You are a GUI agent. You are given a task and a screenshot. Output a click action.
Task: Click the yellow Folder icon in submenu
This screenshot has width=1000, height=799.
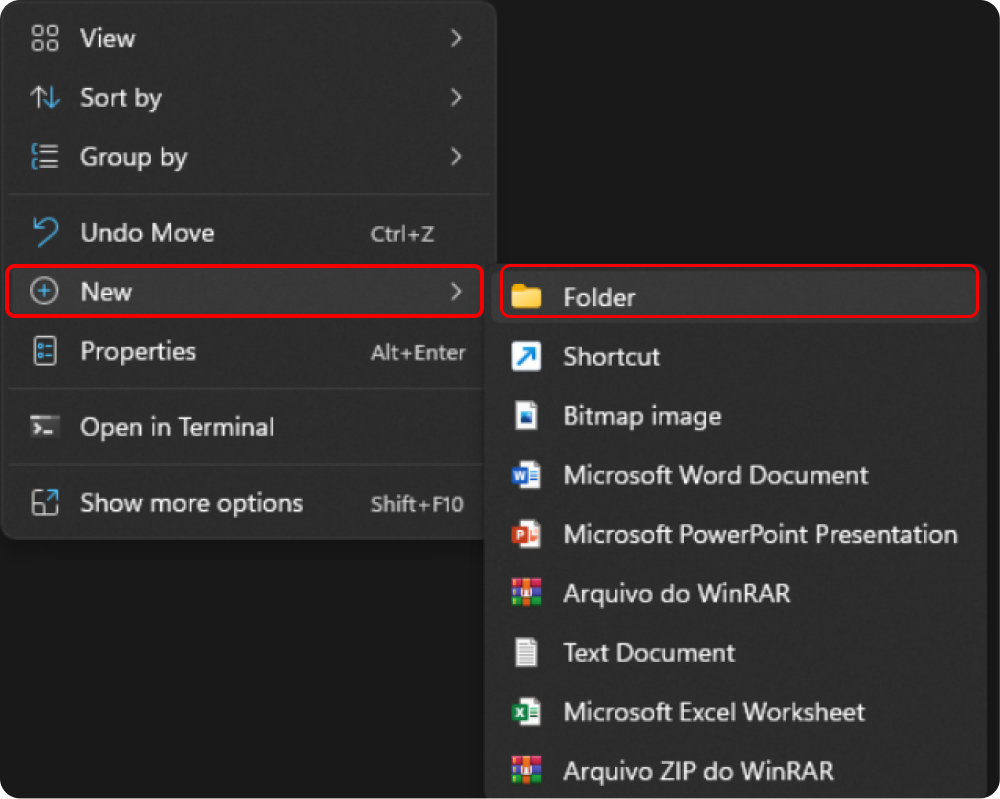(x=526, y=297)
